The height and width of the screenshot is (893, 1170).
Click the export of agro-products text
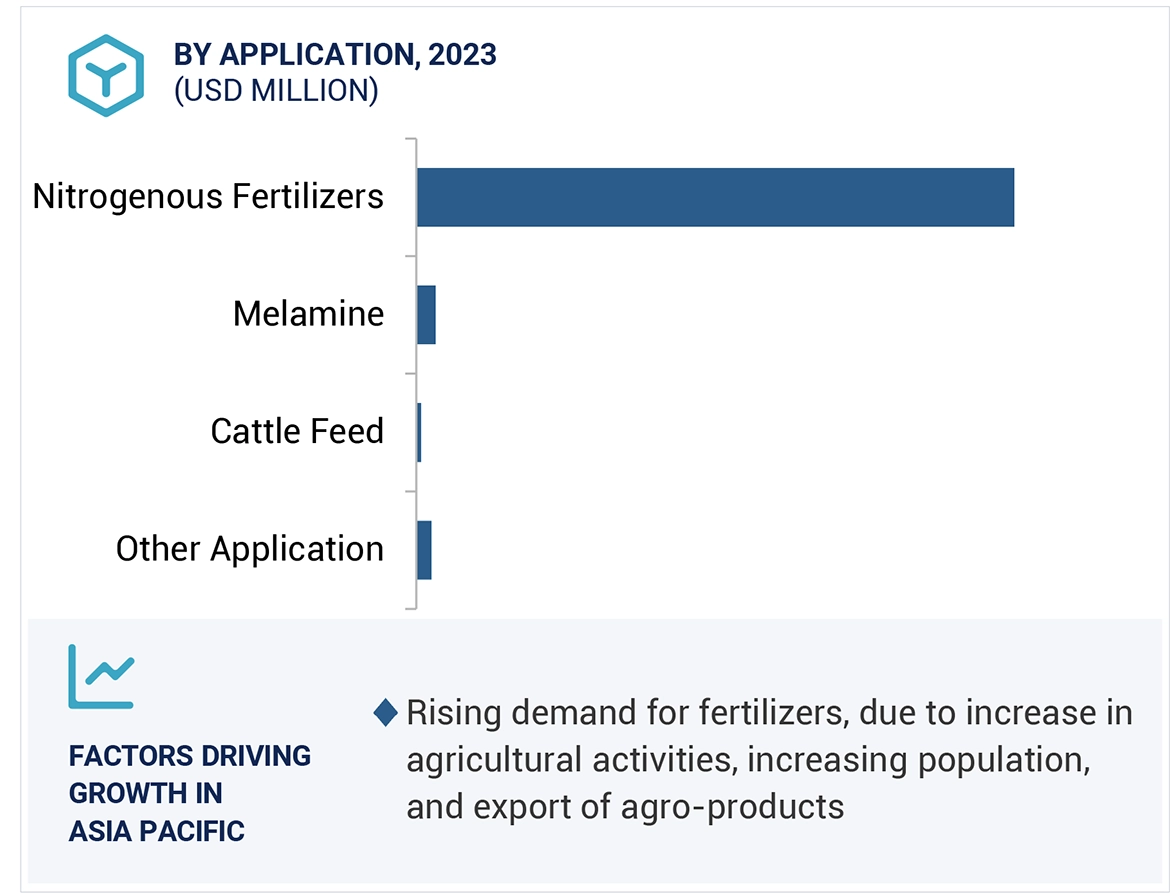[625, 806]
